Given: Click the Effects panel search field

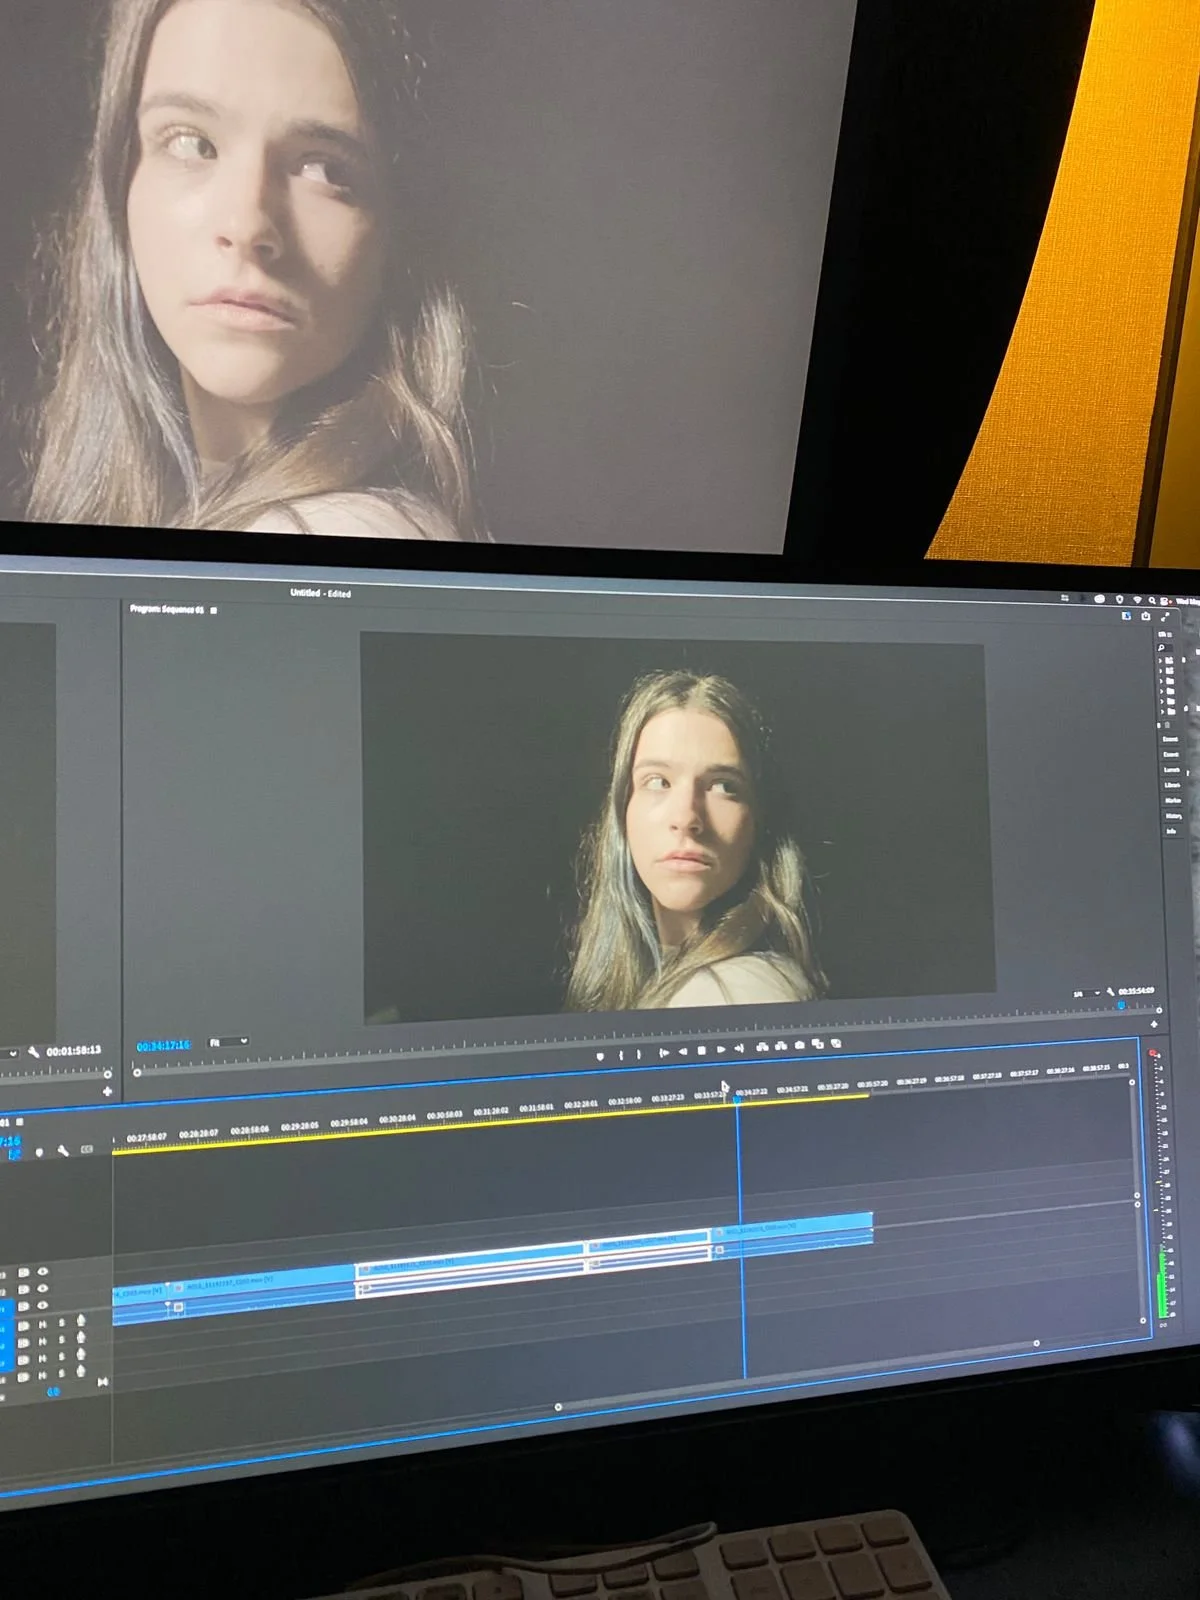Looking at the screenshot, I should pos(1165,648).
